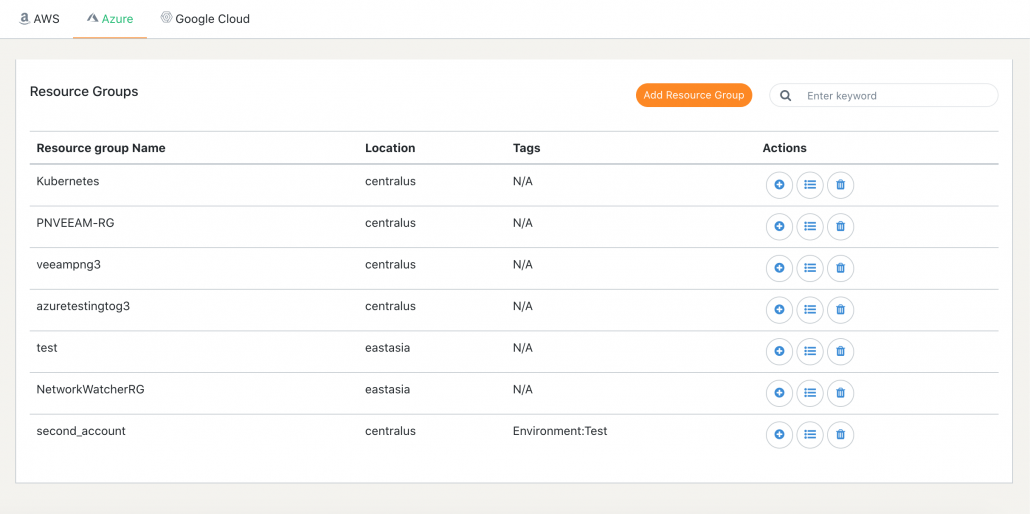Click the search magnifier icon

coord(786,95)
